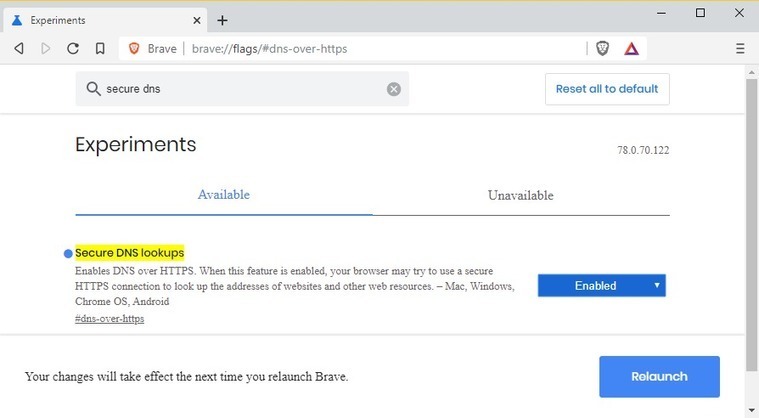
Task: Relaunch Brave with the Relaunch button
Action: click(659, 376)
